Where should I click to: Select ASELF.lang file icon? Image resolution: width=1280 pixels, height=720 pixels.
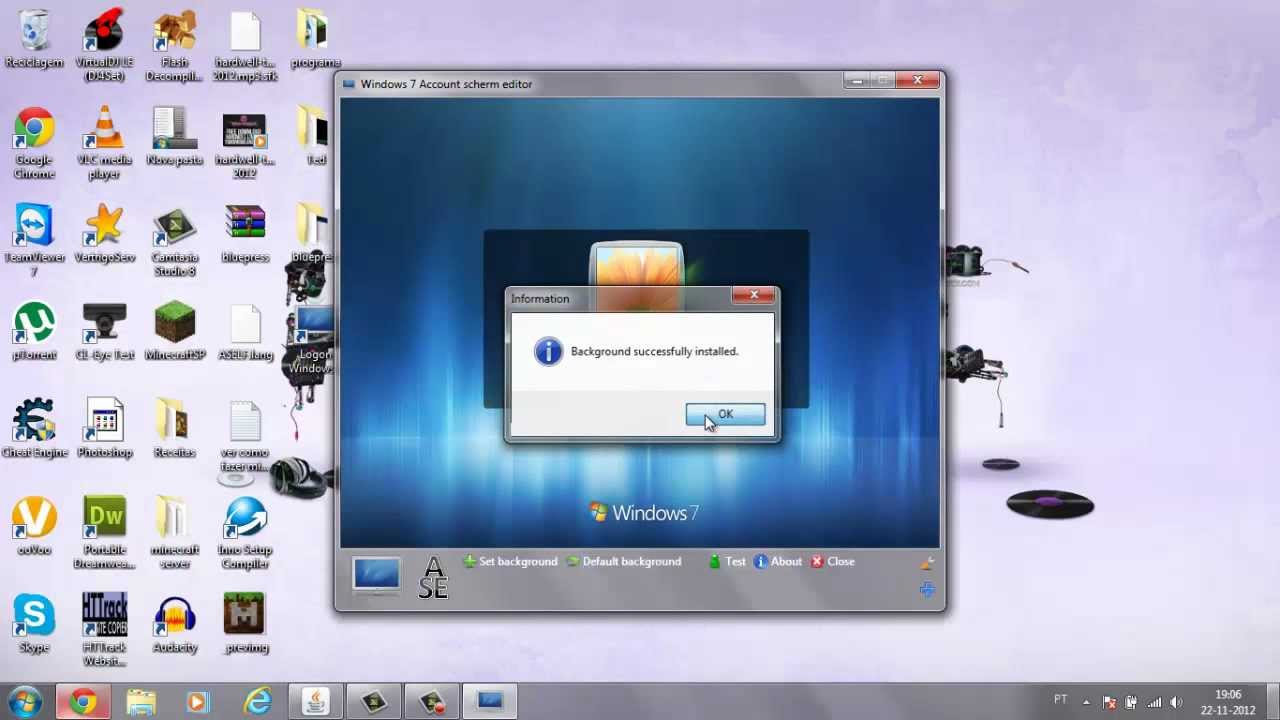click(245, 332)
